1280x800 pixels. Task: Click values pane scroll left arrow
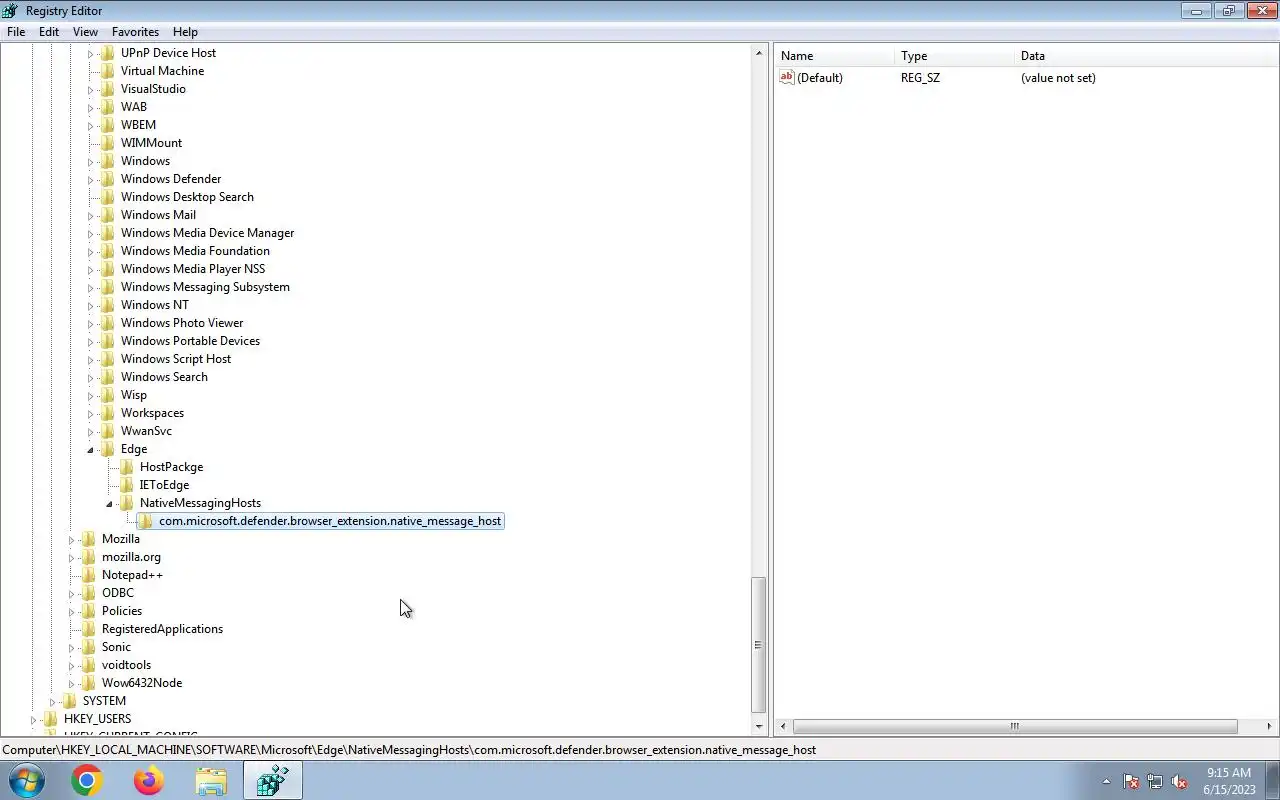[x=783, y=727]
